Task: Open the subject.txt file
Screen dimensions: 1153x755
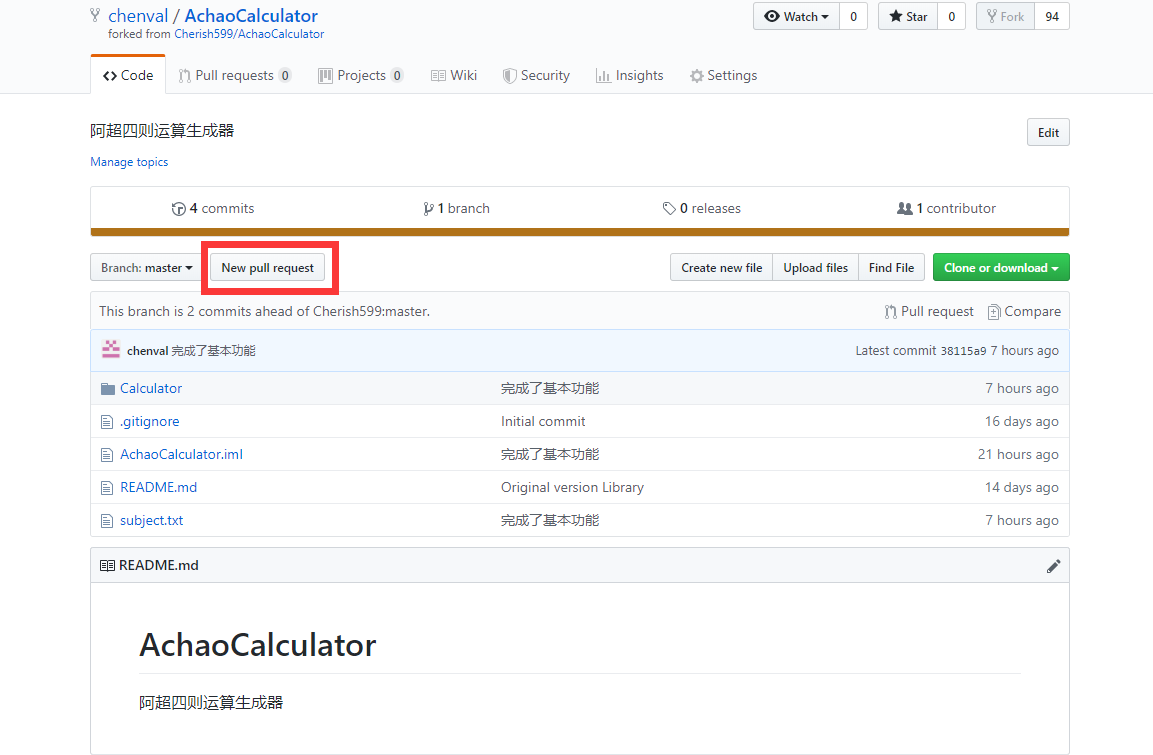Action: coord(151,520)
